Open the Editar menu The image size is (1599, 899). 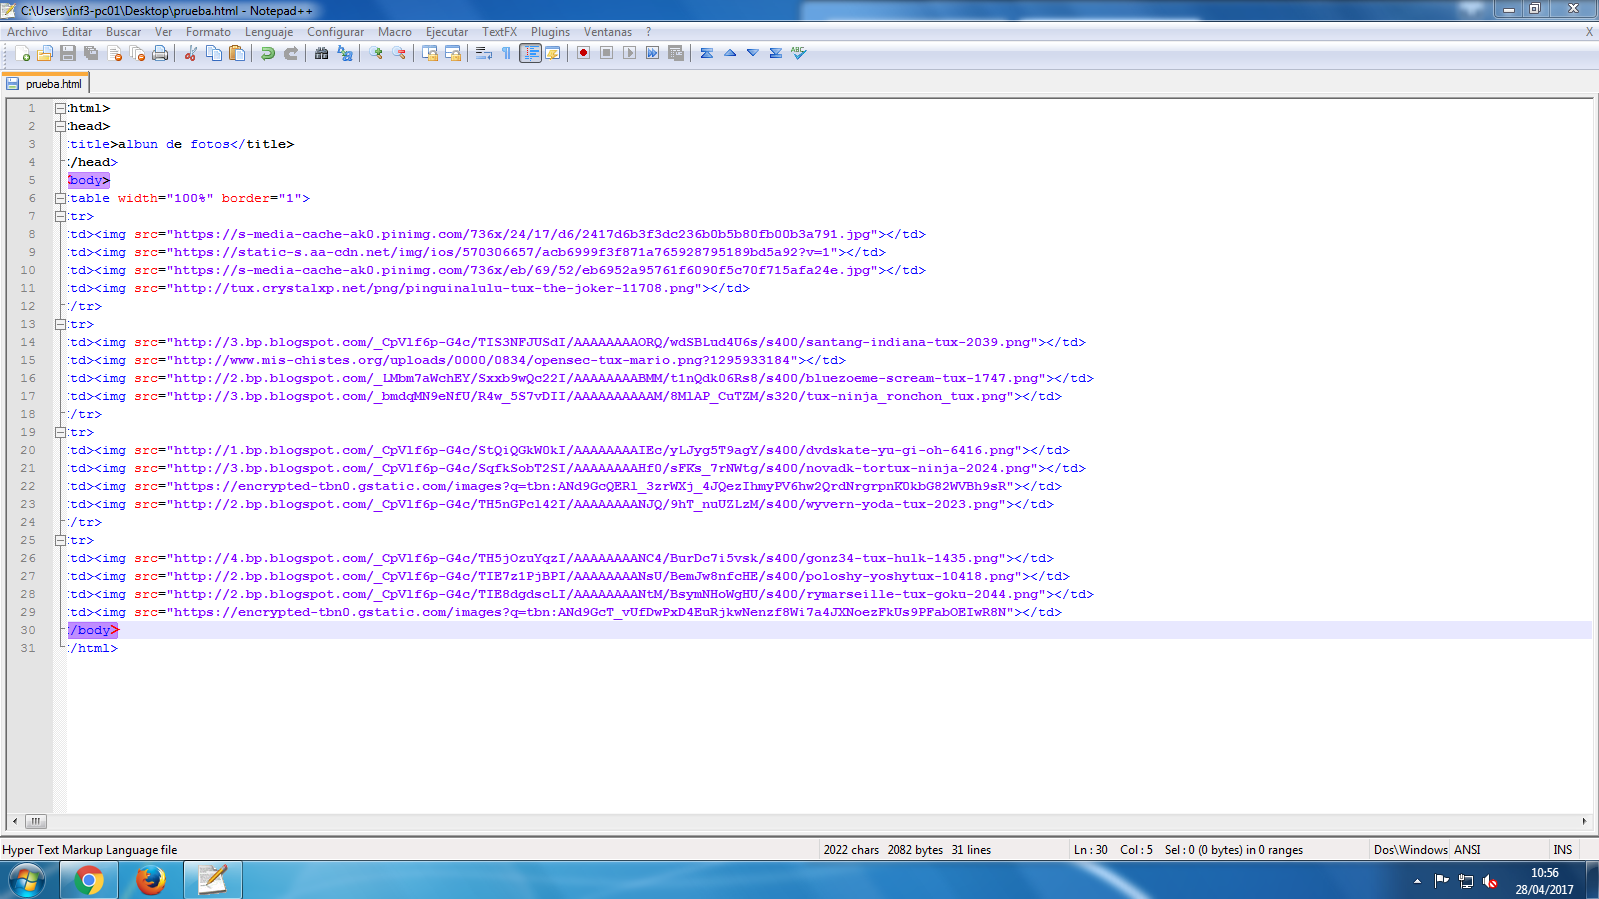click(77, 32)
